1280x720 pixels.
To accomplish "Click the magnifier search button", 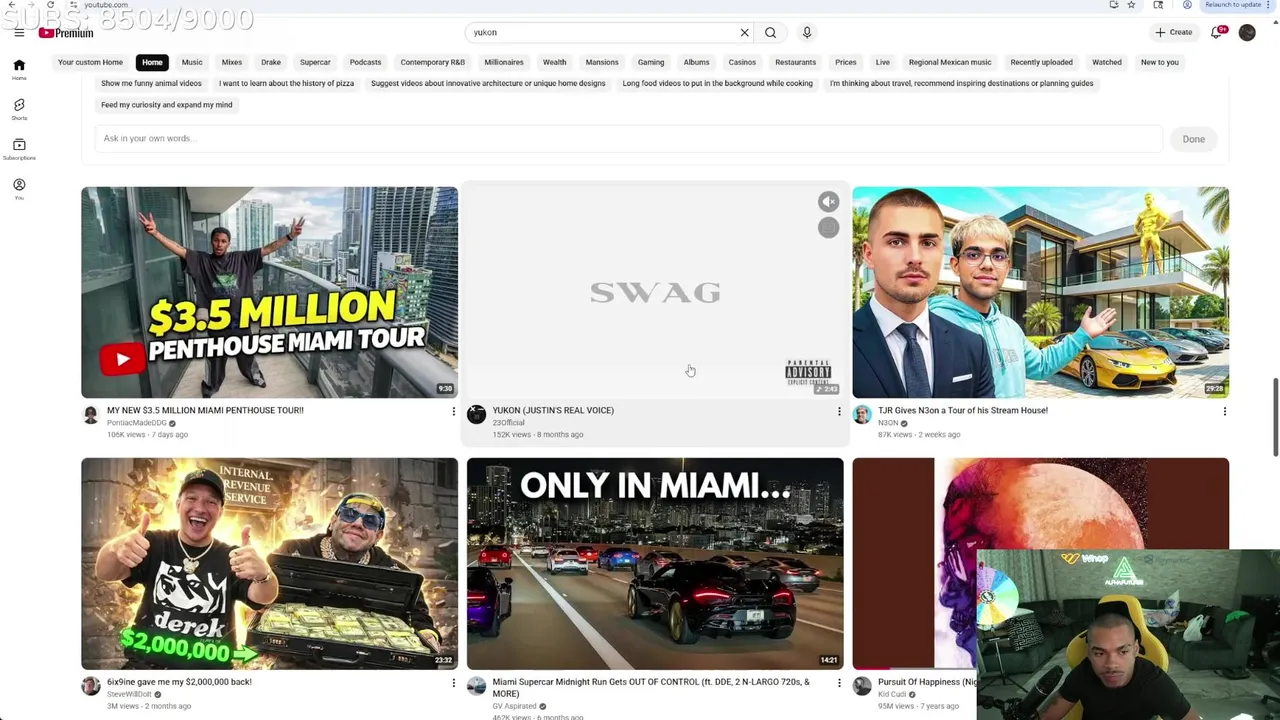I will [x=770, y=33].
